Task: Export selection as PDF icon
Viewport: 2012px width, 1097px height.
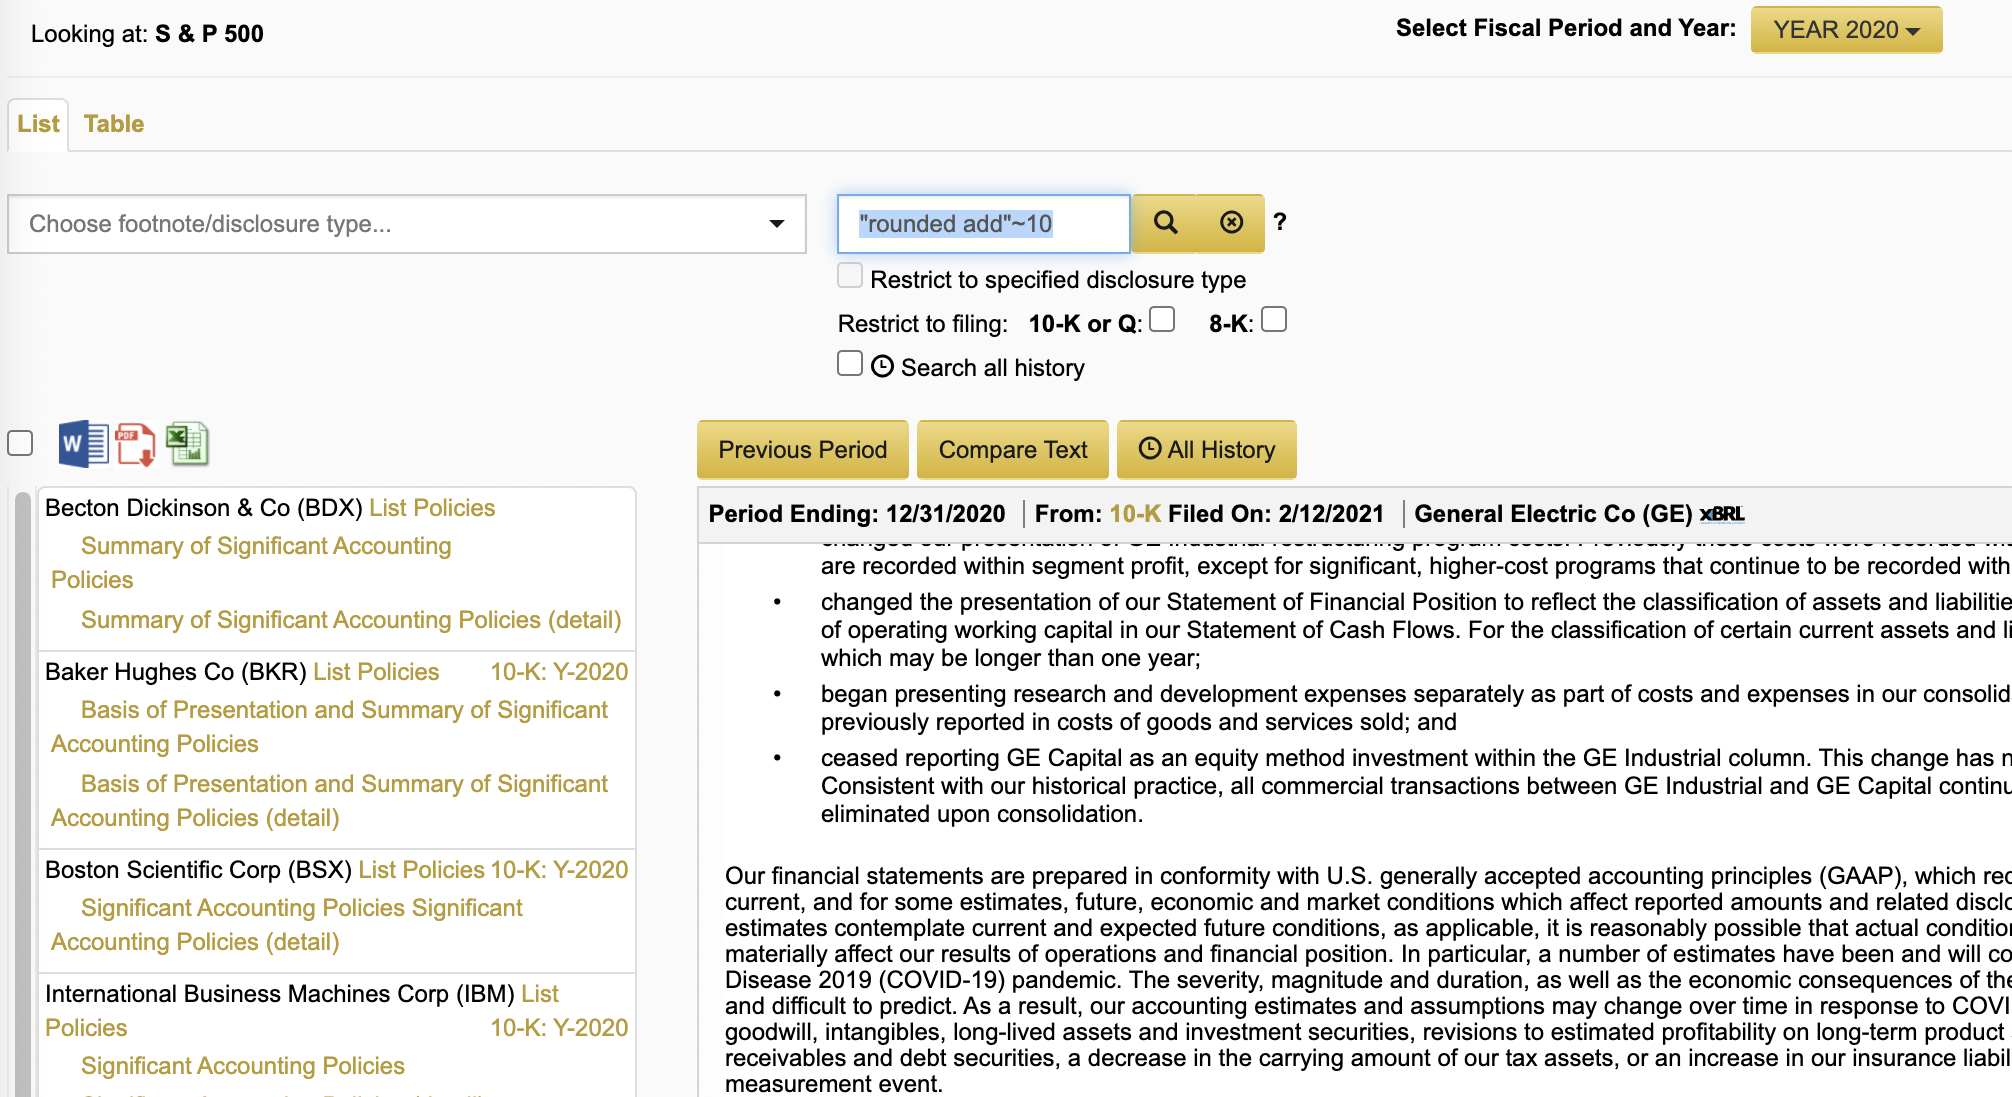Action: (x=136, y=444)
